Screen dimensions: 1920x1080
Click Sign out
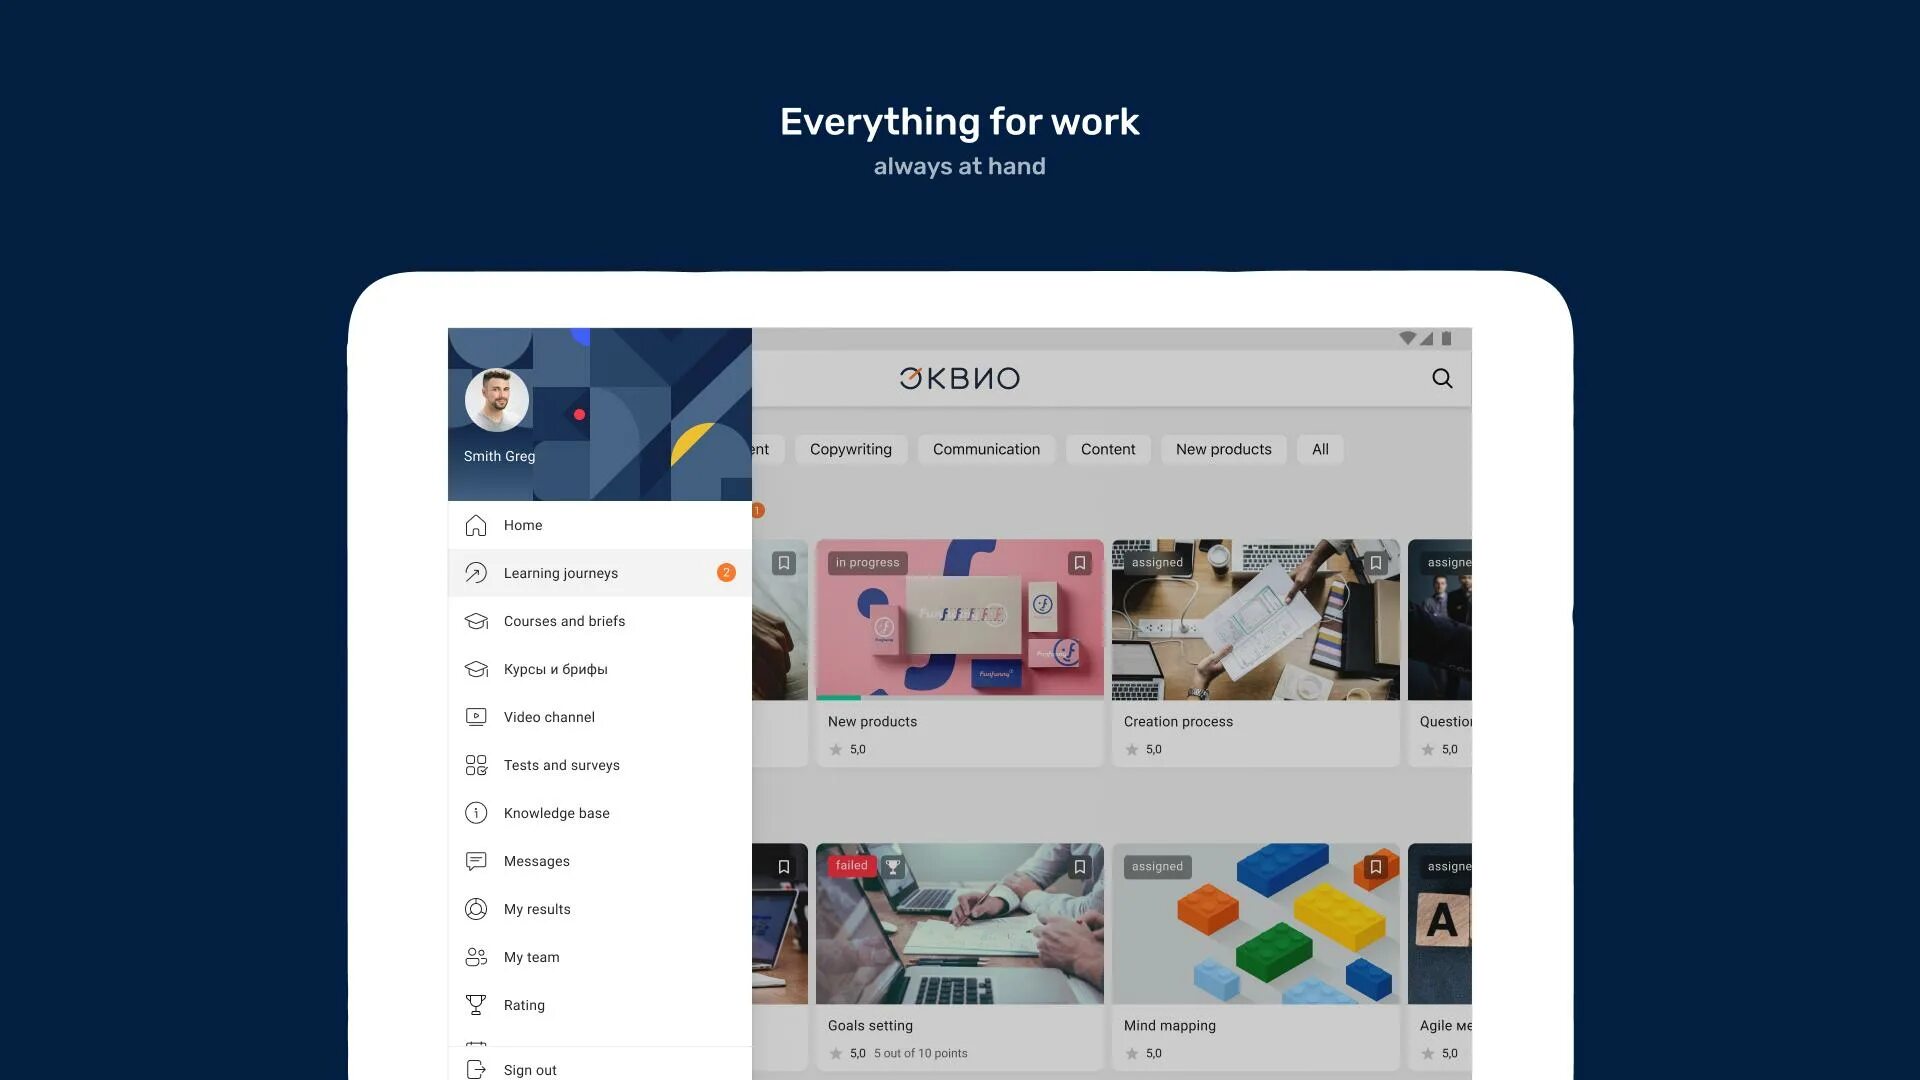[x=600, y=1066]
